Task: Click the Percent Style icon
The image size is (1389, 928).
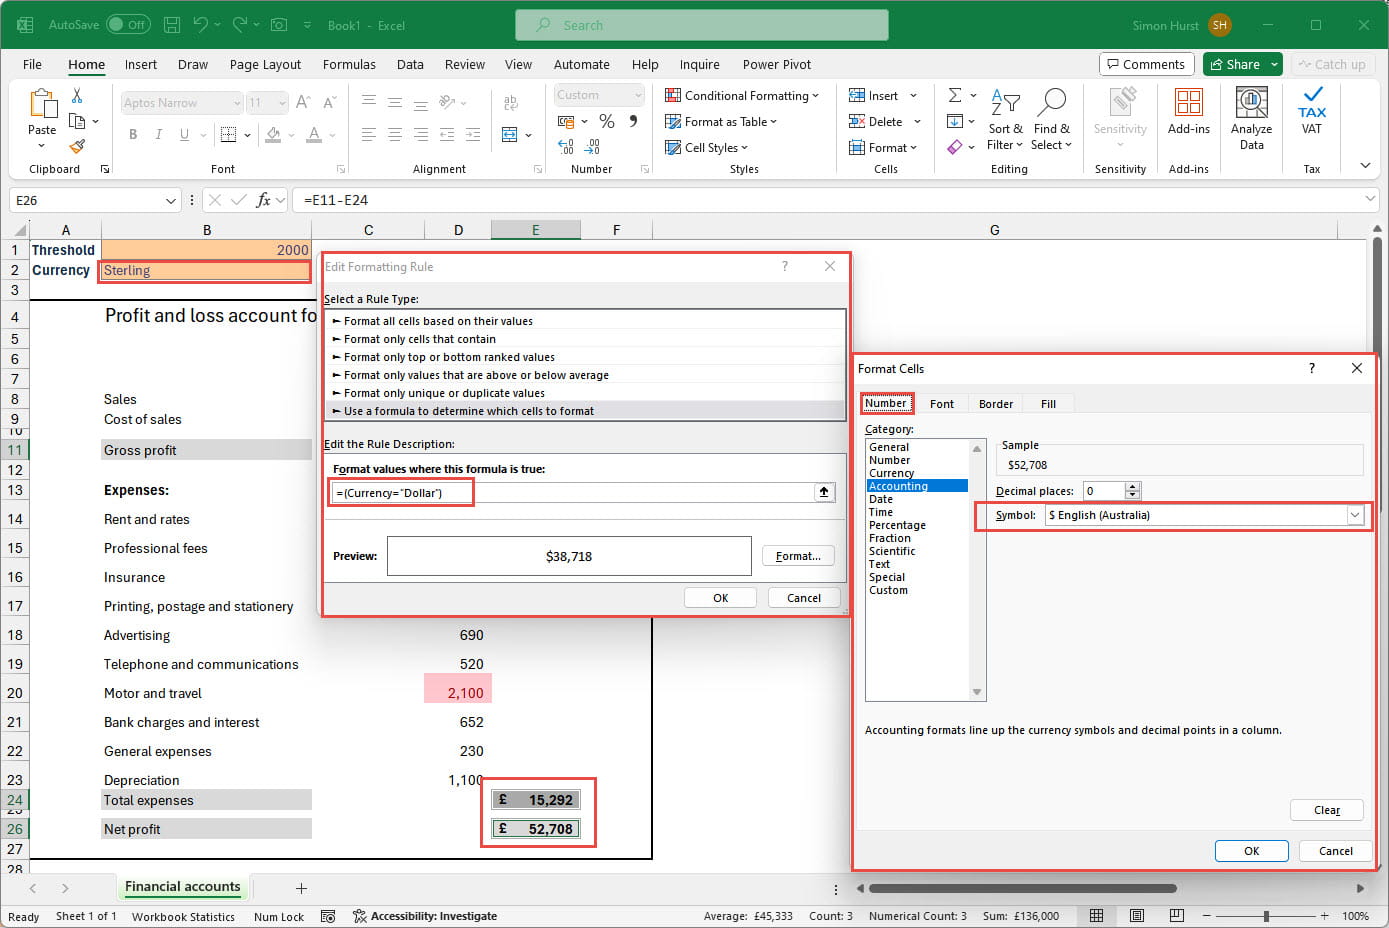Action: pos(606,121)
